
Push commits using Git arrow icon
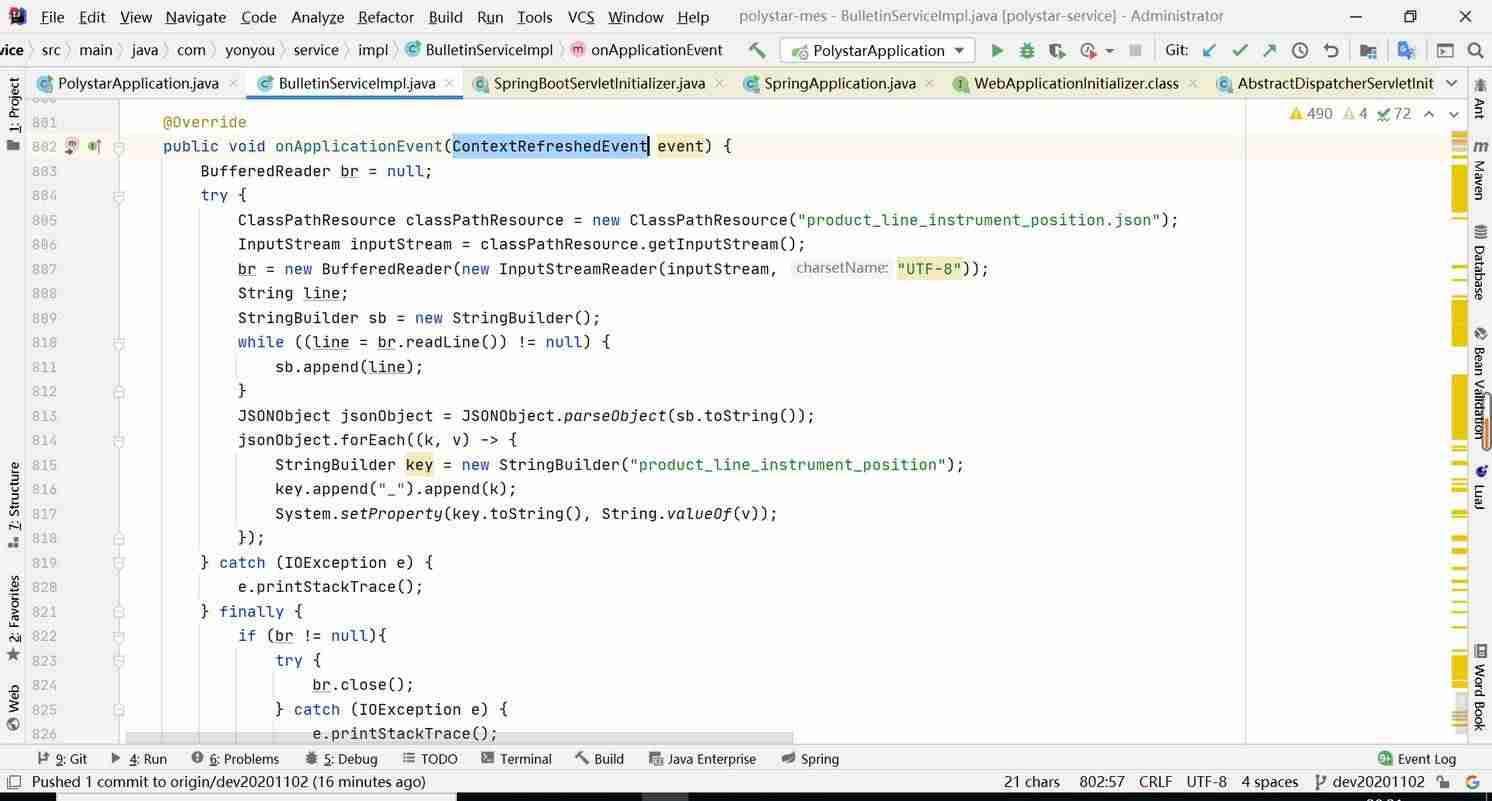(x=1270, y=50)
